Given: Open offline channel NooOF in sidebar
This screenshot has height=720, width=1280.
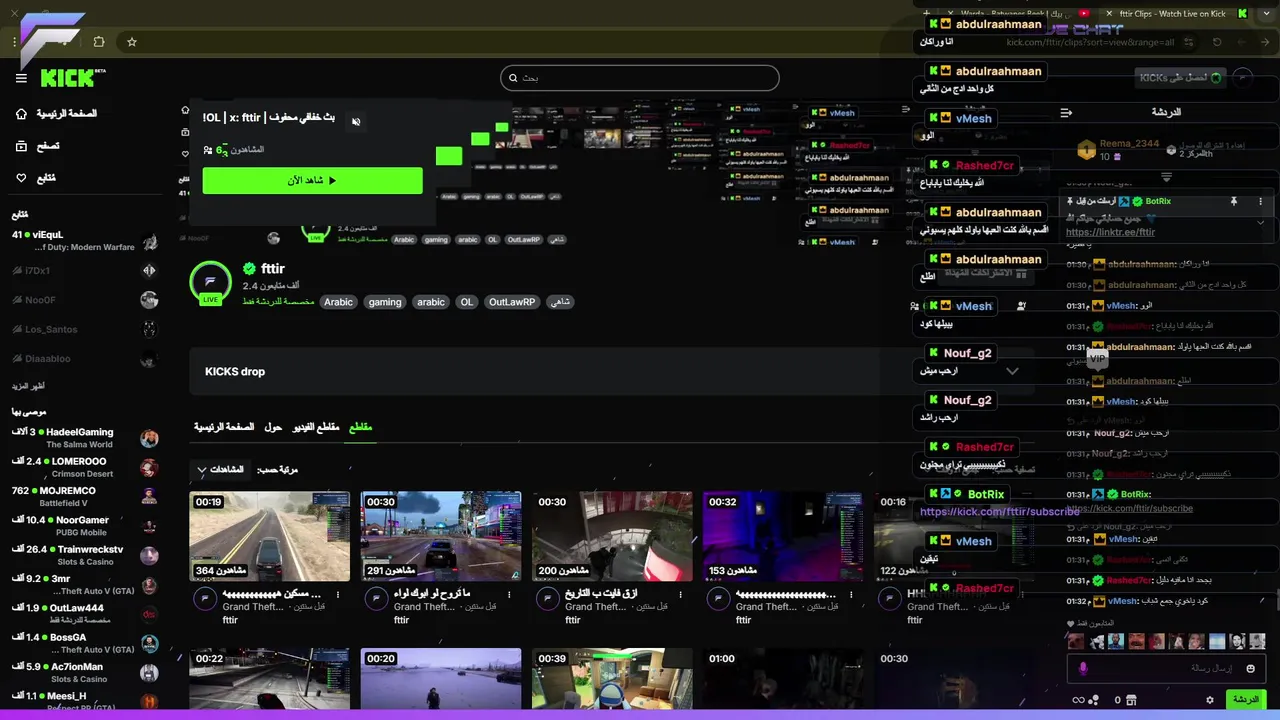Looking at the screenshot, I should coord(85,300).
